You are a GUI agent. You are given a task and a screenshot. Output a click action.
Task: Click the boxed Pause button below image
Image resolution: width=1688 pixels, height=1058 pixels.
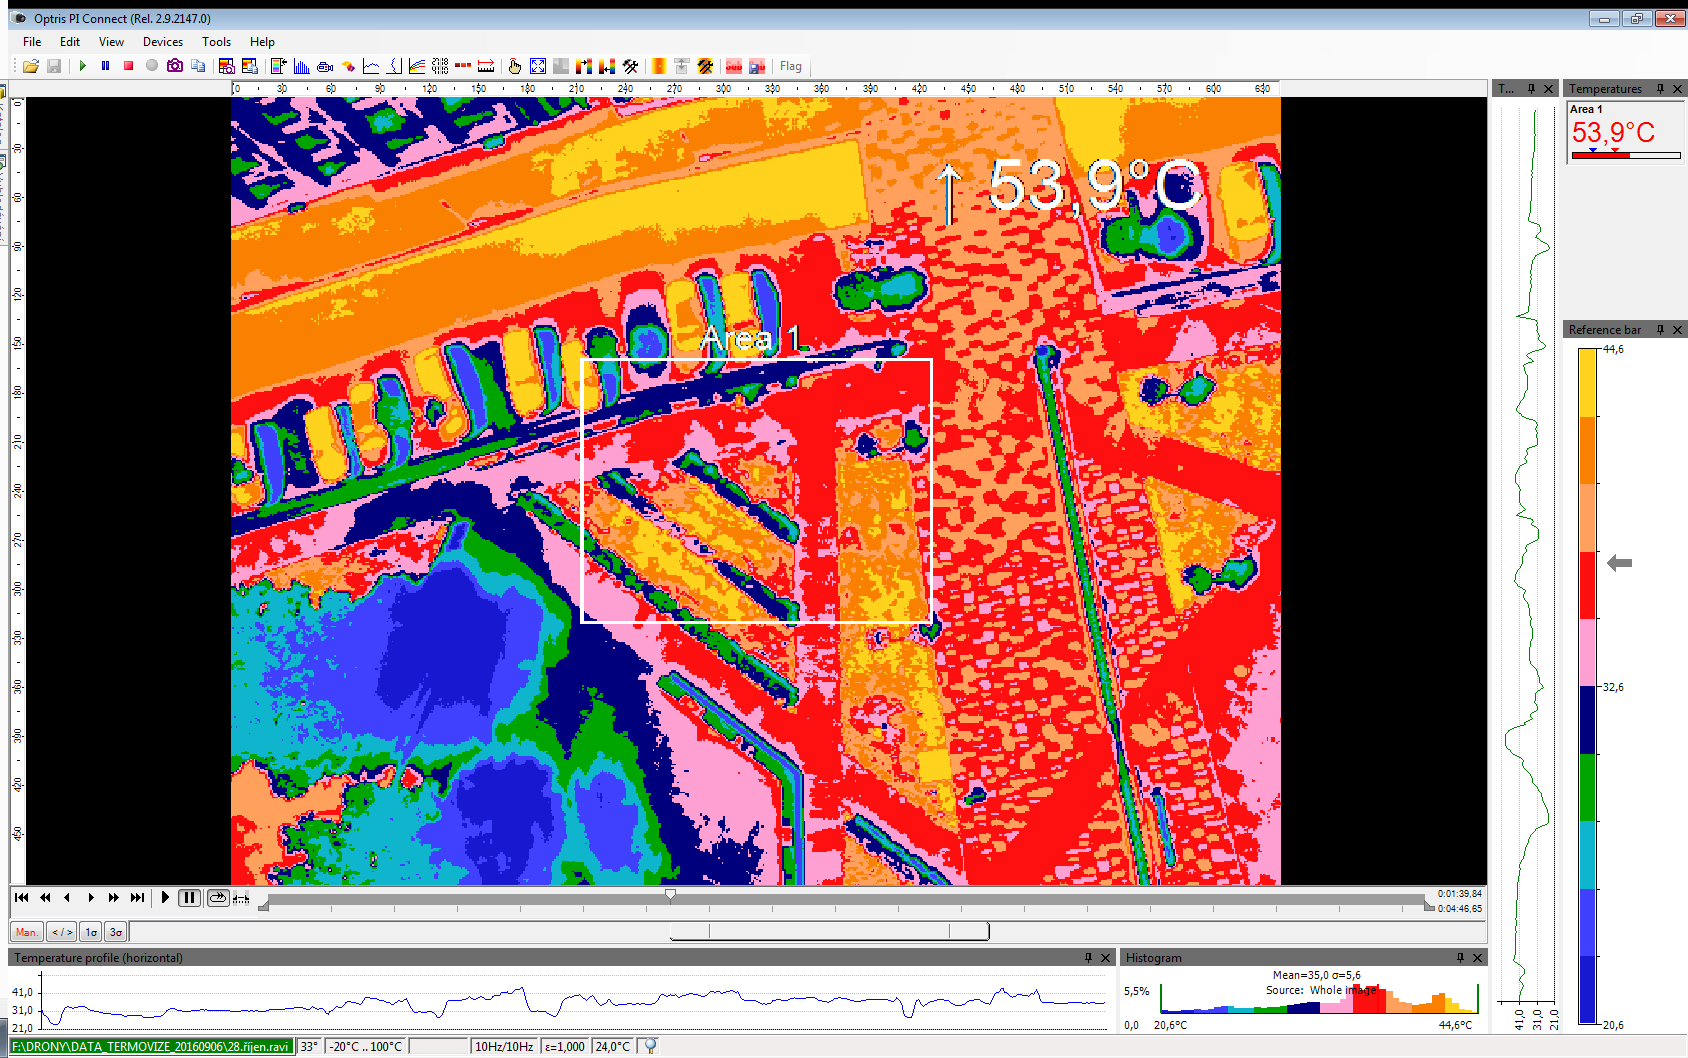(189, 898)
